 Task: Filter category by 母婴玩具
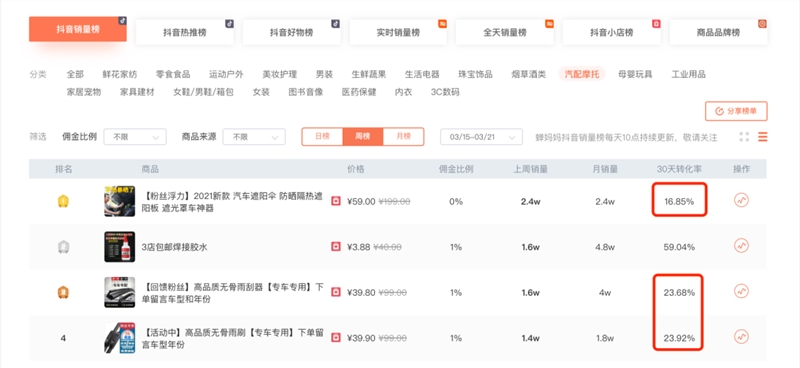point(635,75)
